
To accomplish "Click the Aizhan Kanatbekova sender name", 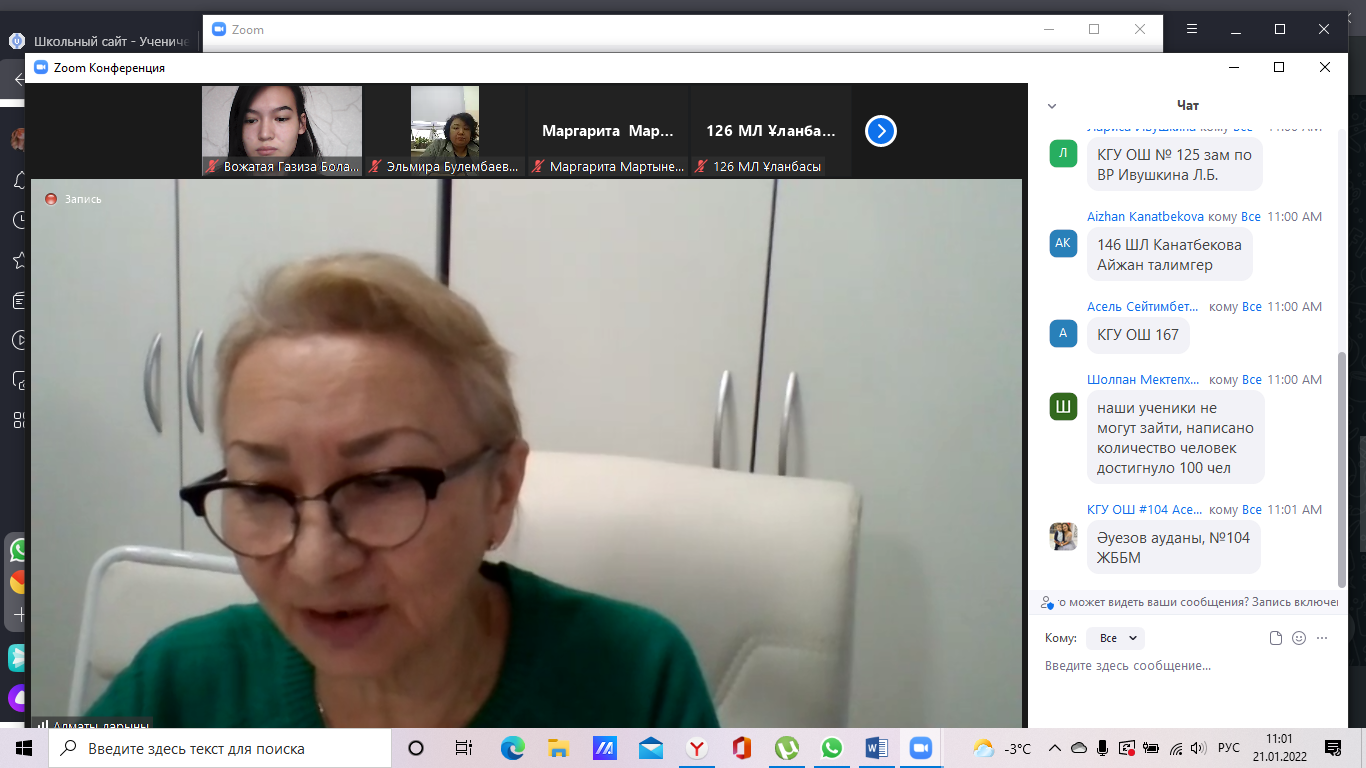I will 1145,217.
